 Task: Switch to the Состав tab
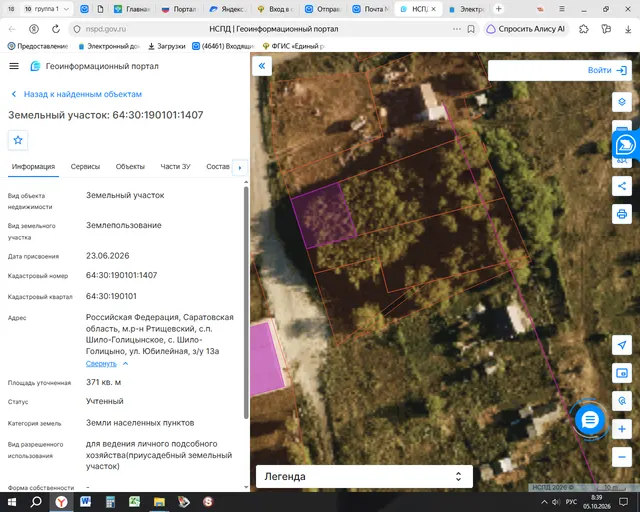pos(218,167)
